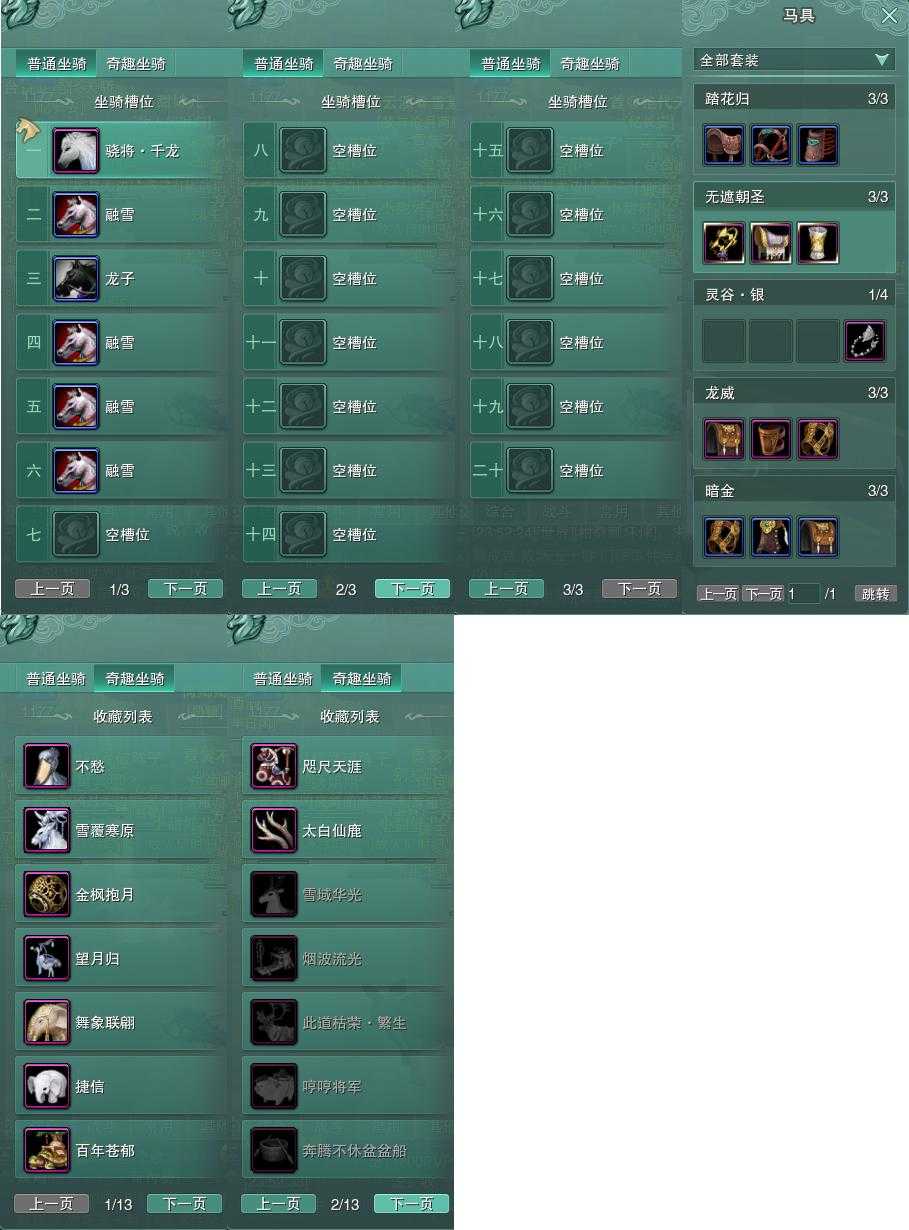This screenshot has height=1230, width=909.
Task: Click the page number input field
Action: tap(803, 594)
